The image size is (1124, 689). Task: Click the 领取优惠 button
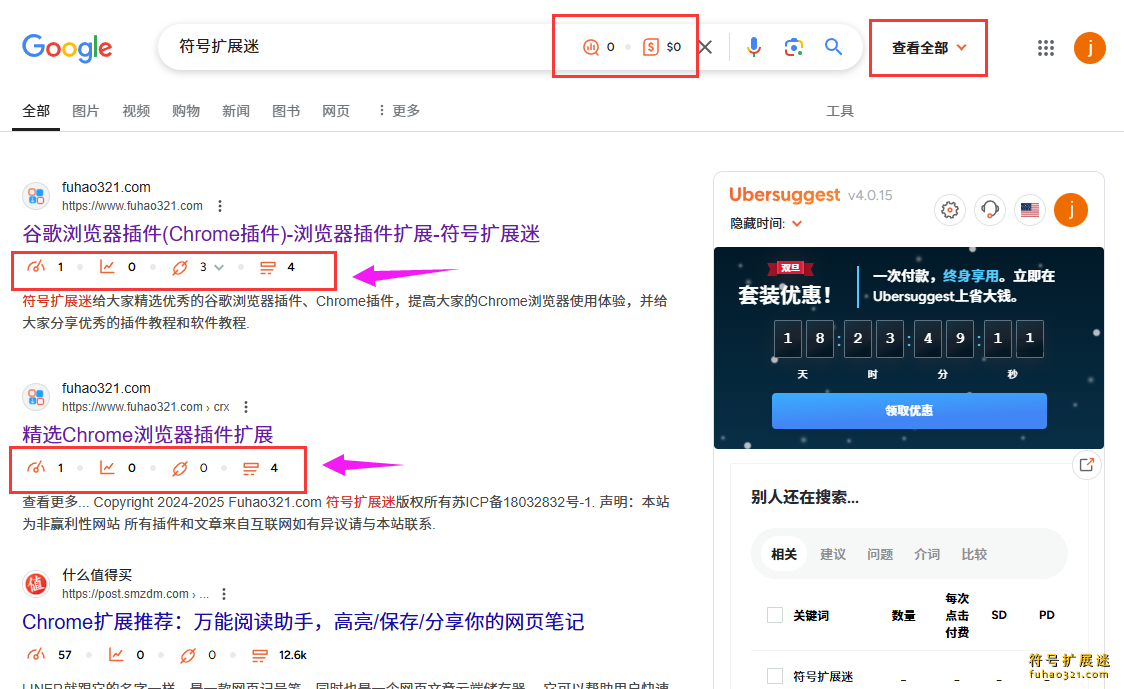pyautogui.click(x=909, y=411)
